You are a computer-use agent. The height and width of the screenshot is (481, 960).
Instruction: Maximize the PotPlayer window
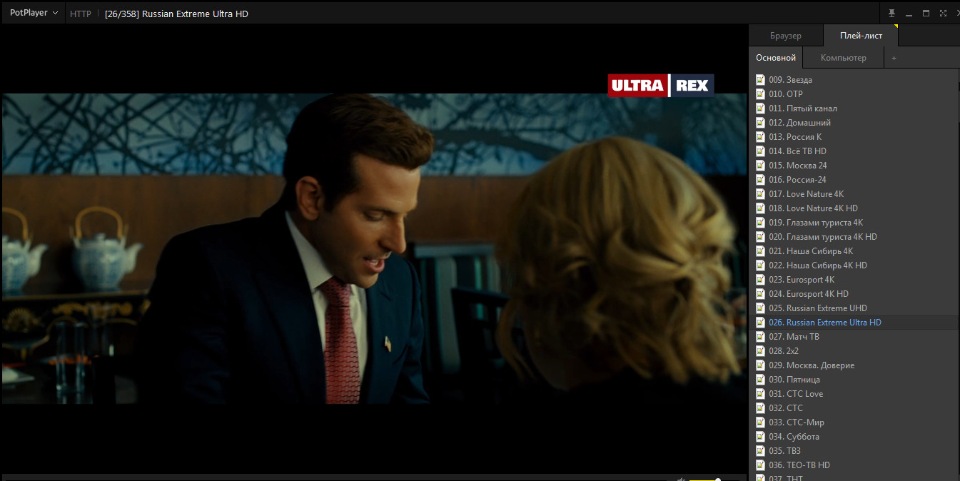click(926, 13)
